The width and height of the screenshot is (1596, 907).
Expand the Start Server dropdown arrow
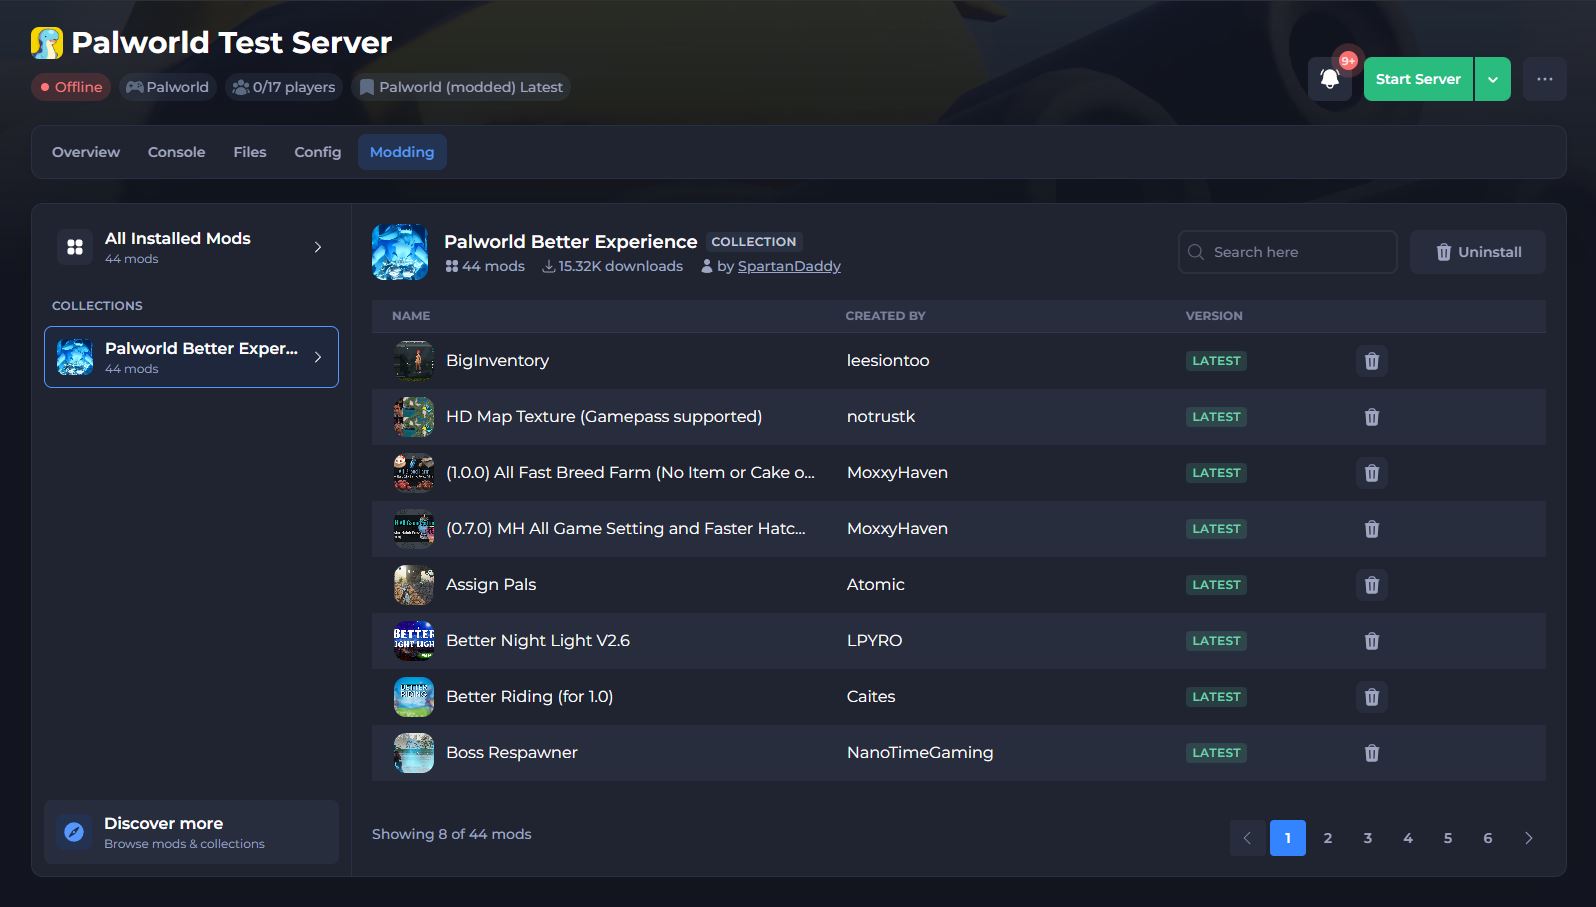tap(1493, 79)
